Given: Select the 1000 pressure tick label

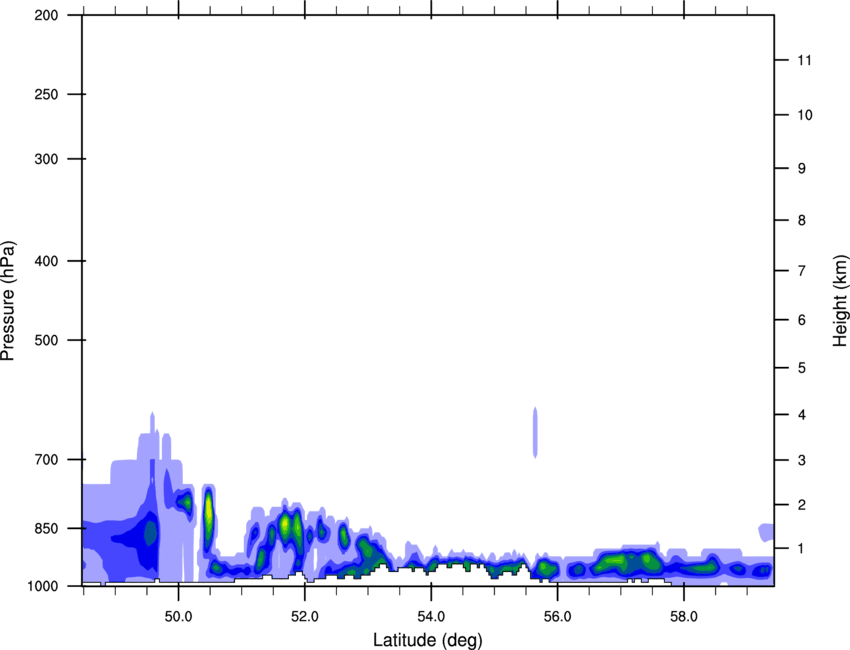Looking at the screenshot, I should (x=43, y=586).
